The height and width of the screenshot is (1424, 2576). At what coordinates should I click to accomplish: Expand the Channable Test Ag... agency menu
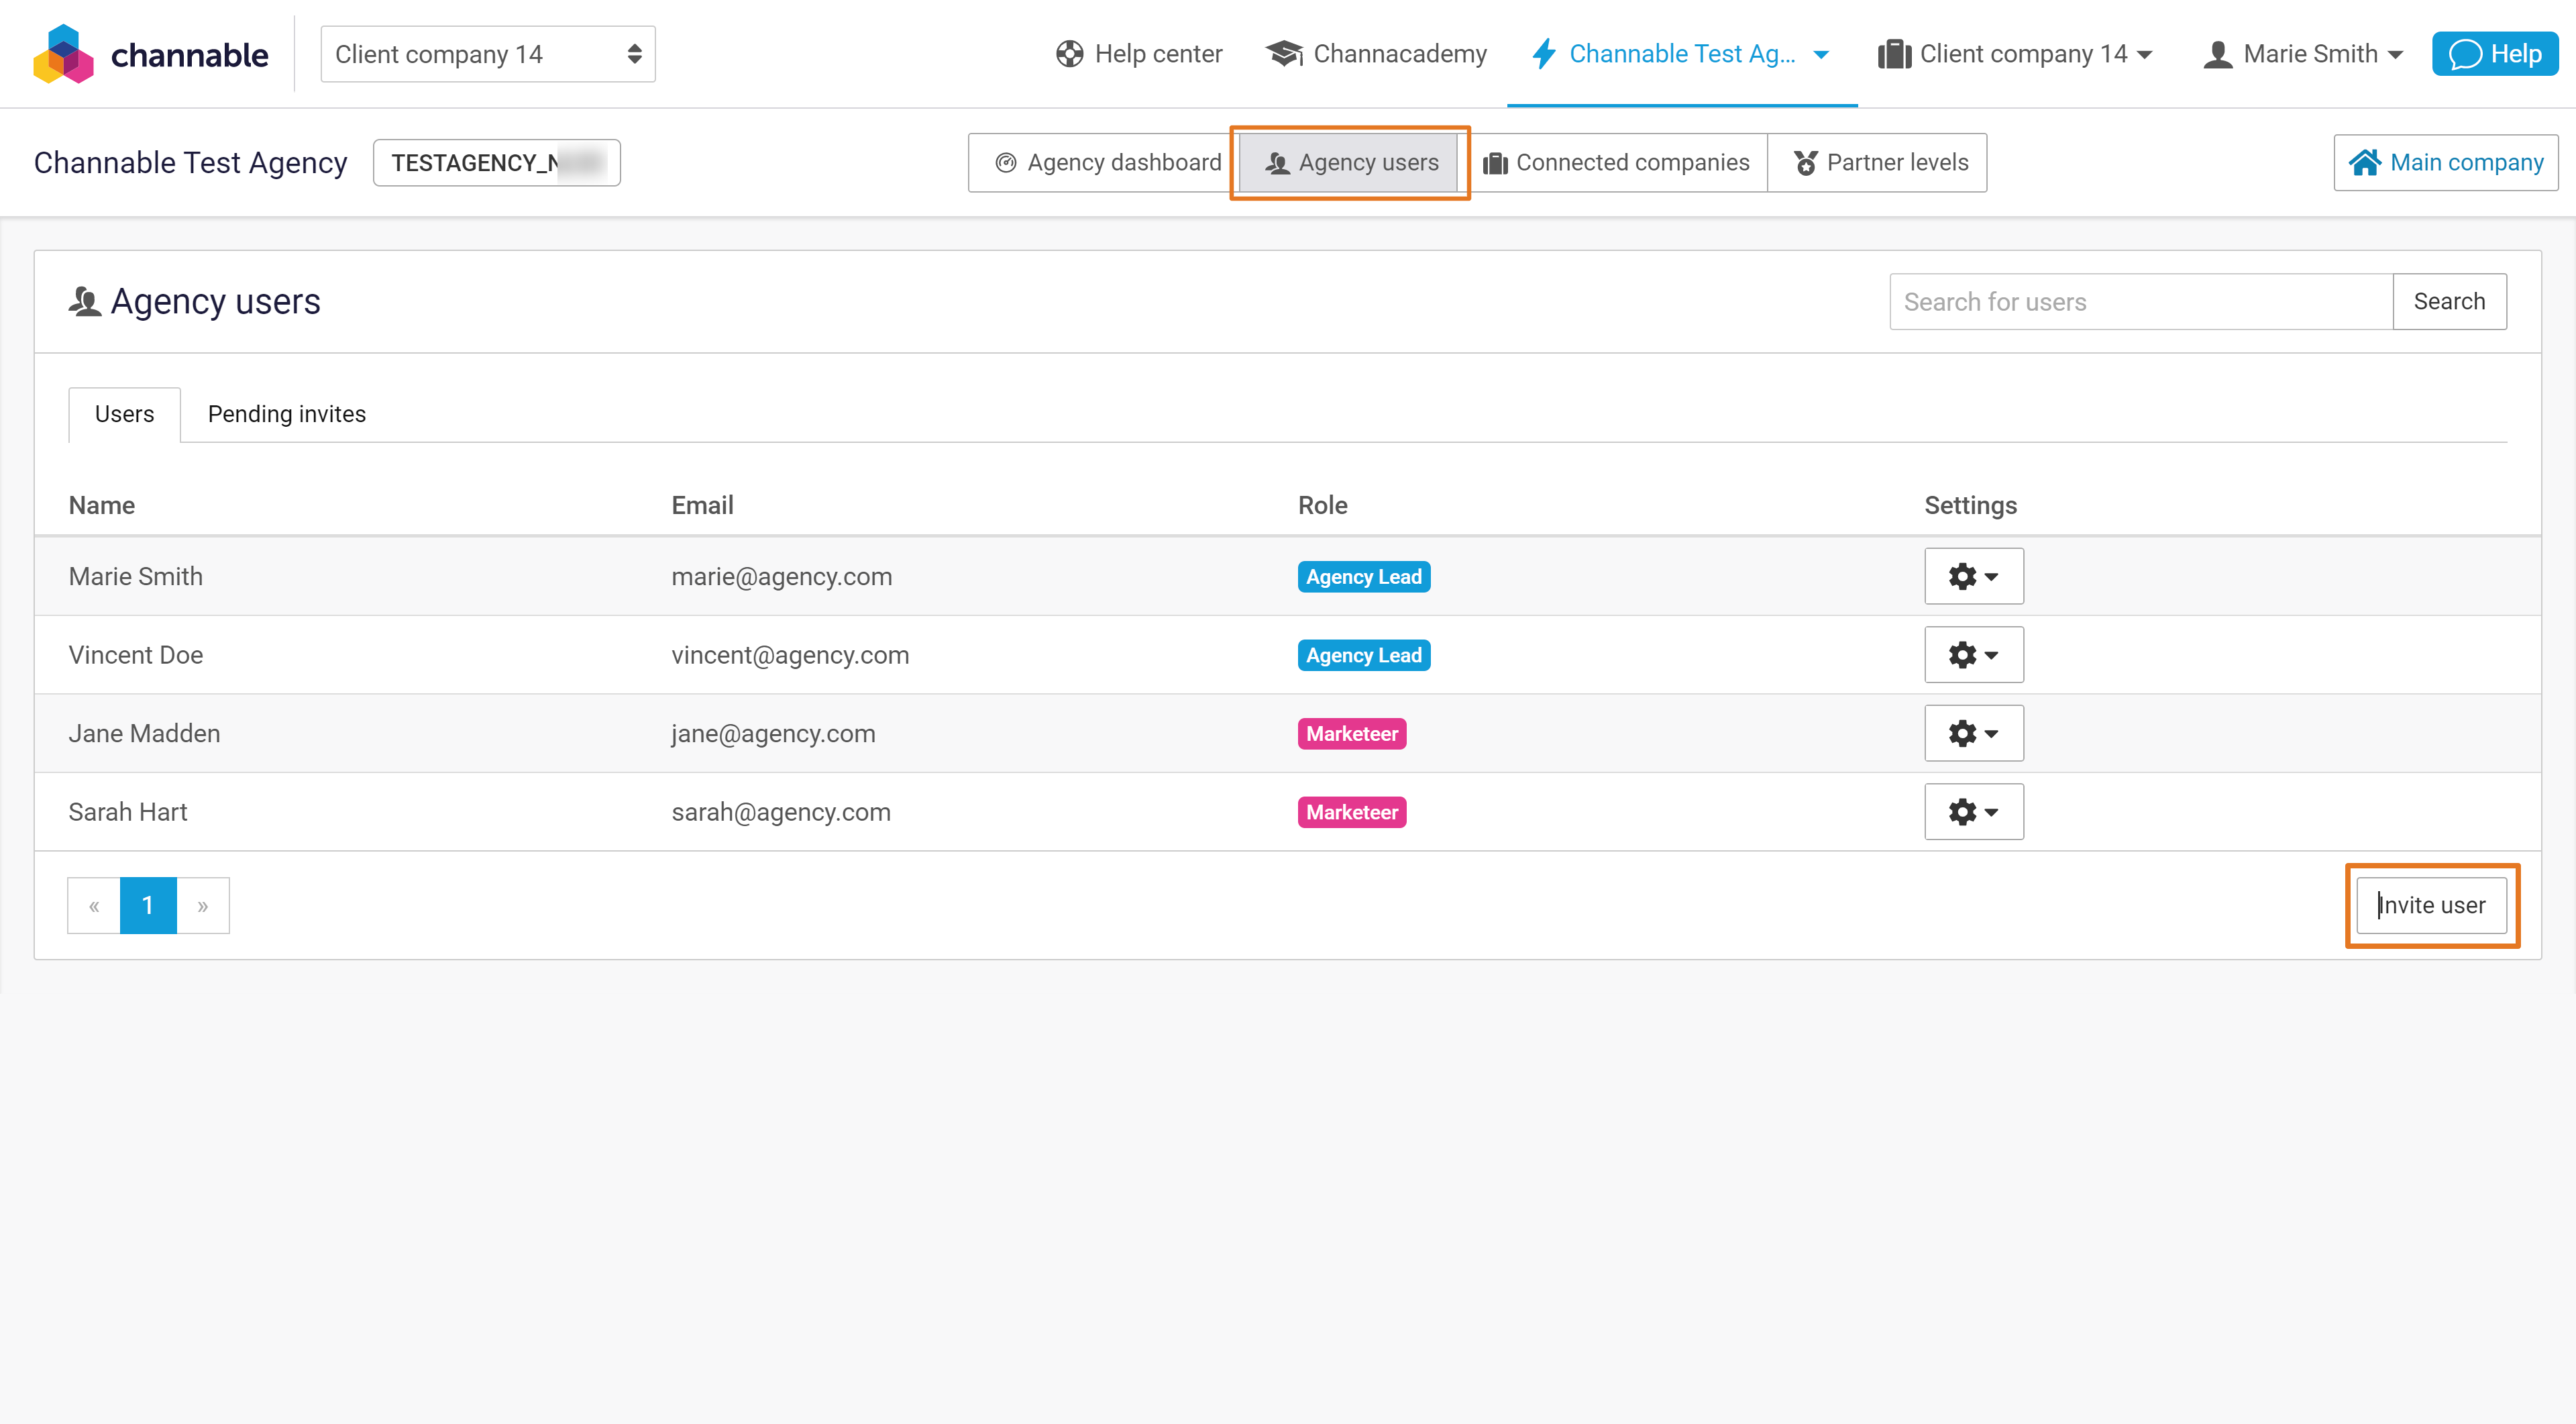[1681, 54]
